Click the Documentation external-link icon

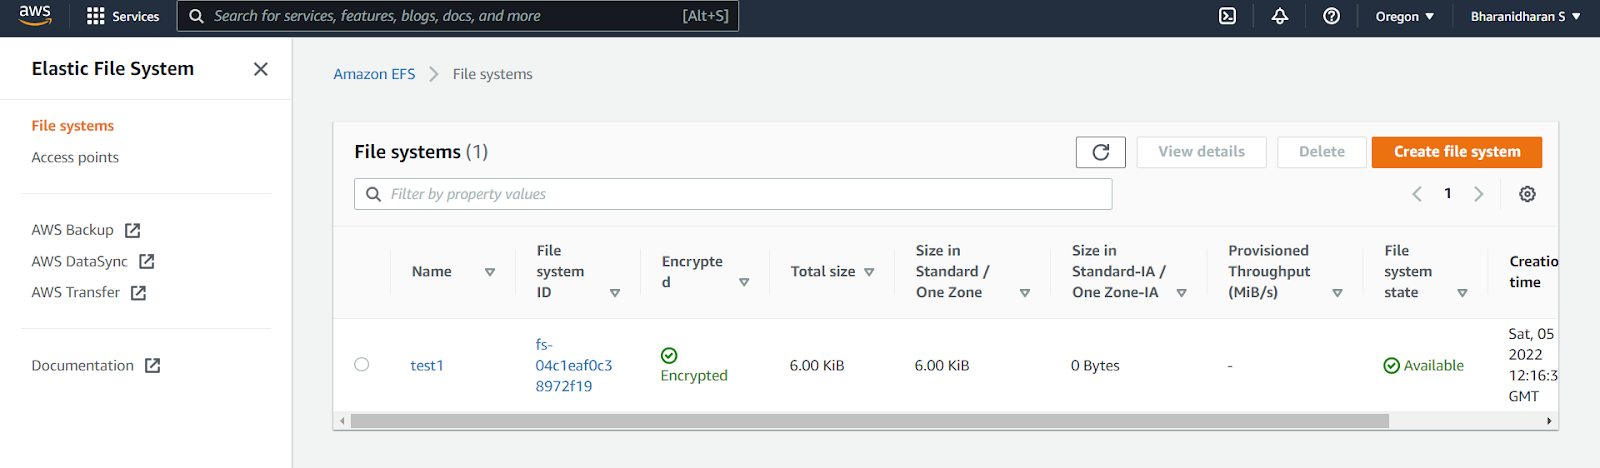point(152,366)
